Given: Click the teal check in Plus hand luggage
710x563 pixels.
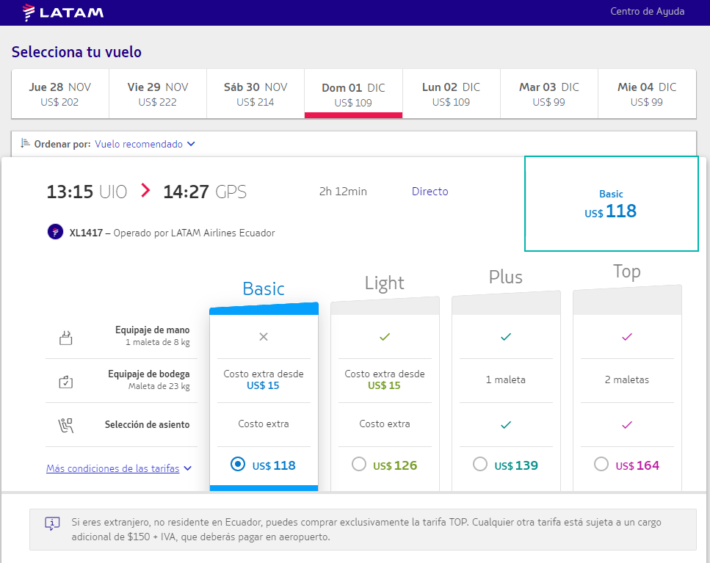Looking at the screenshot, I should tap(506, 337).
